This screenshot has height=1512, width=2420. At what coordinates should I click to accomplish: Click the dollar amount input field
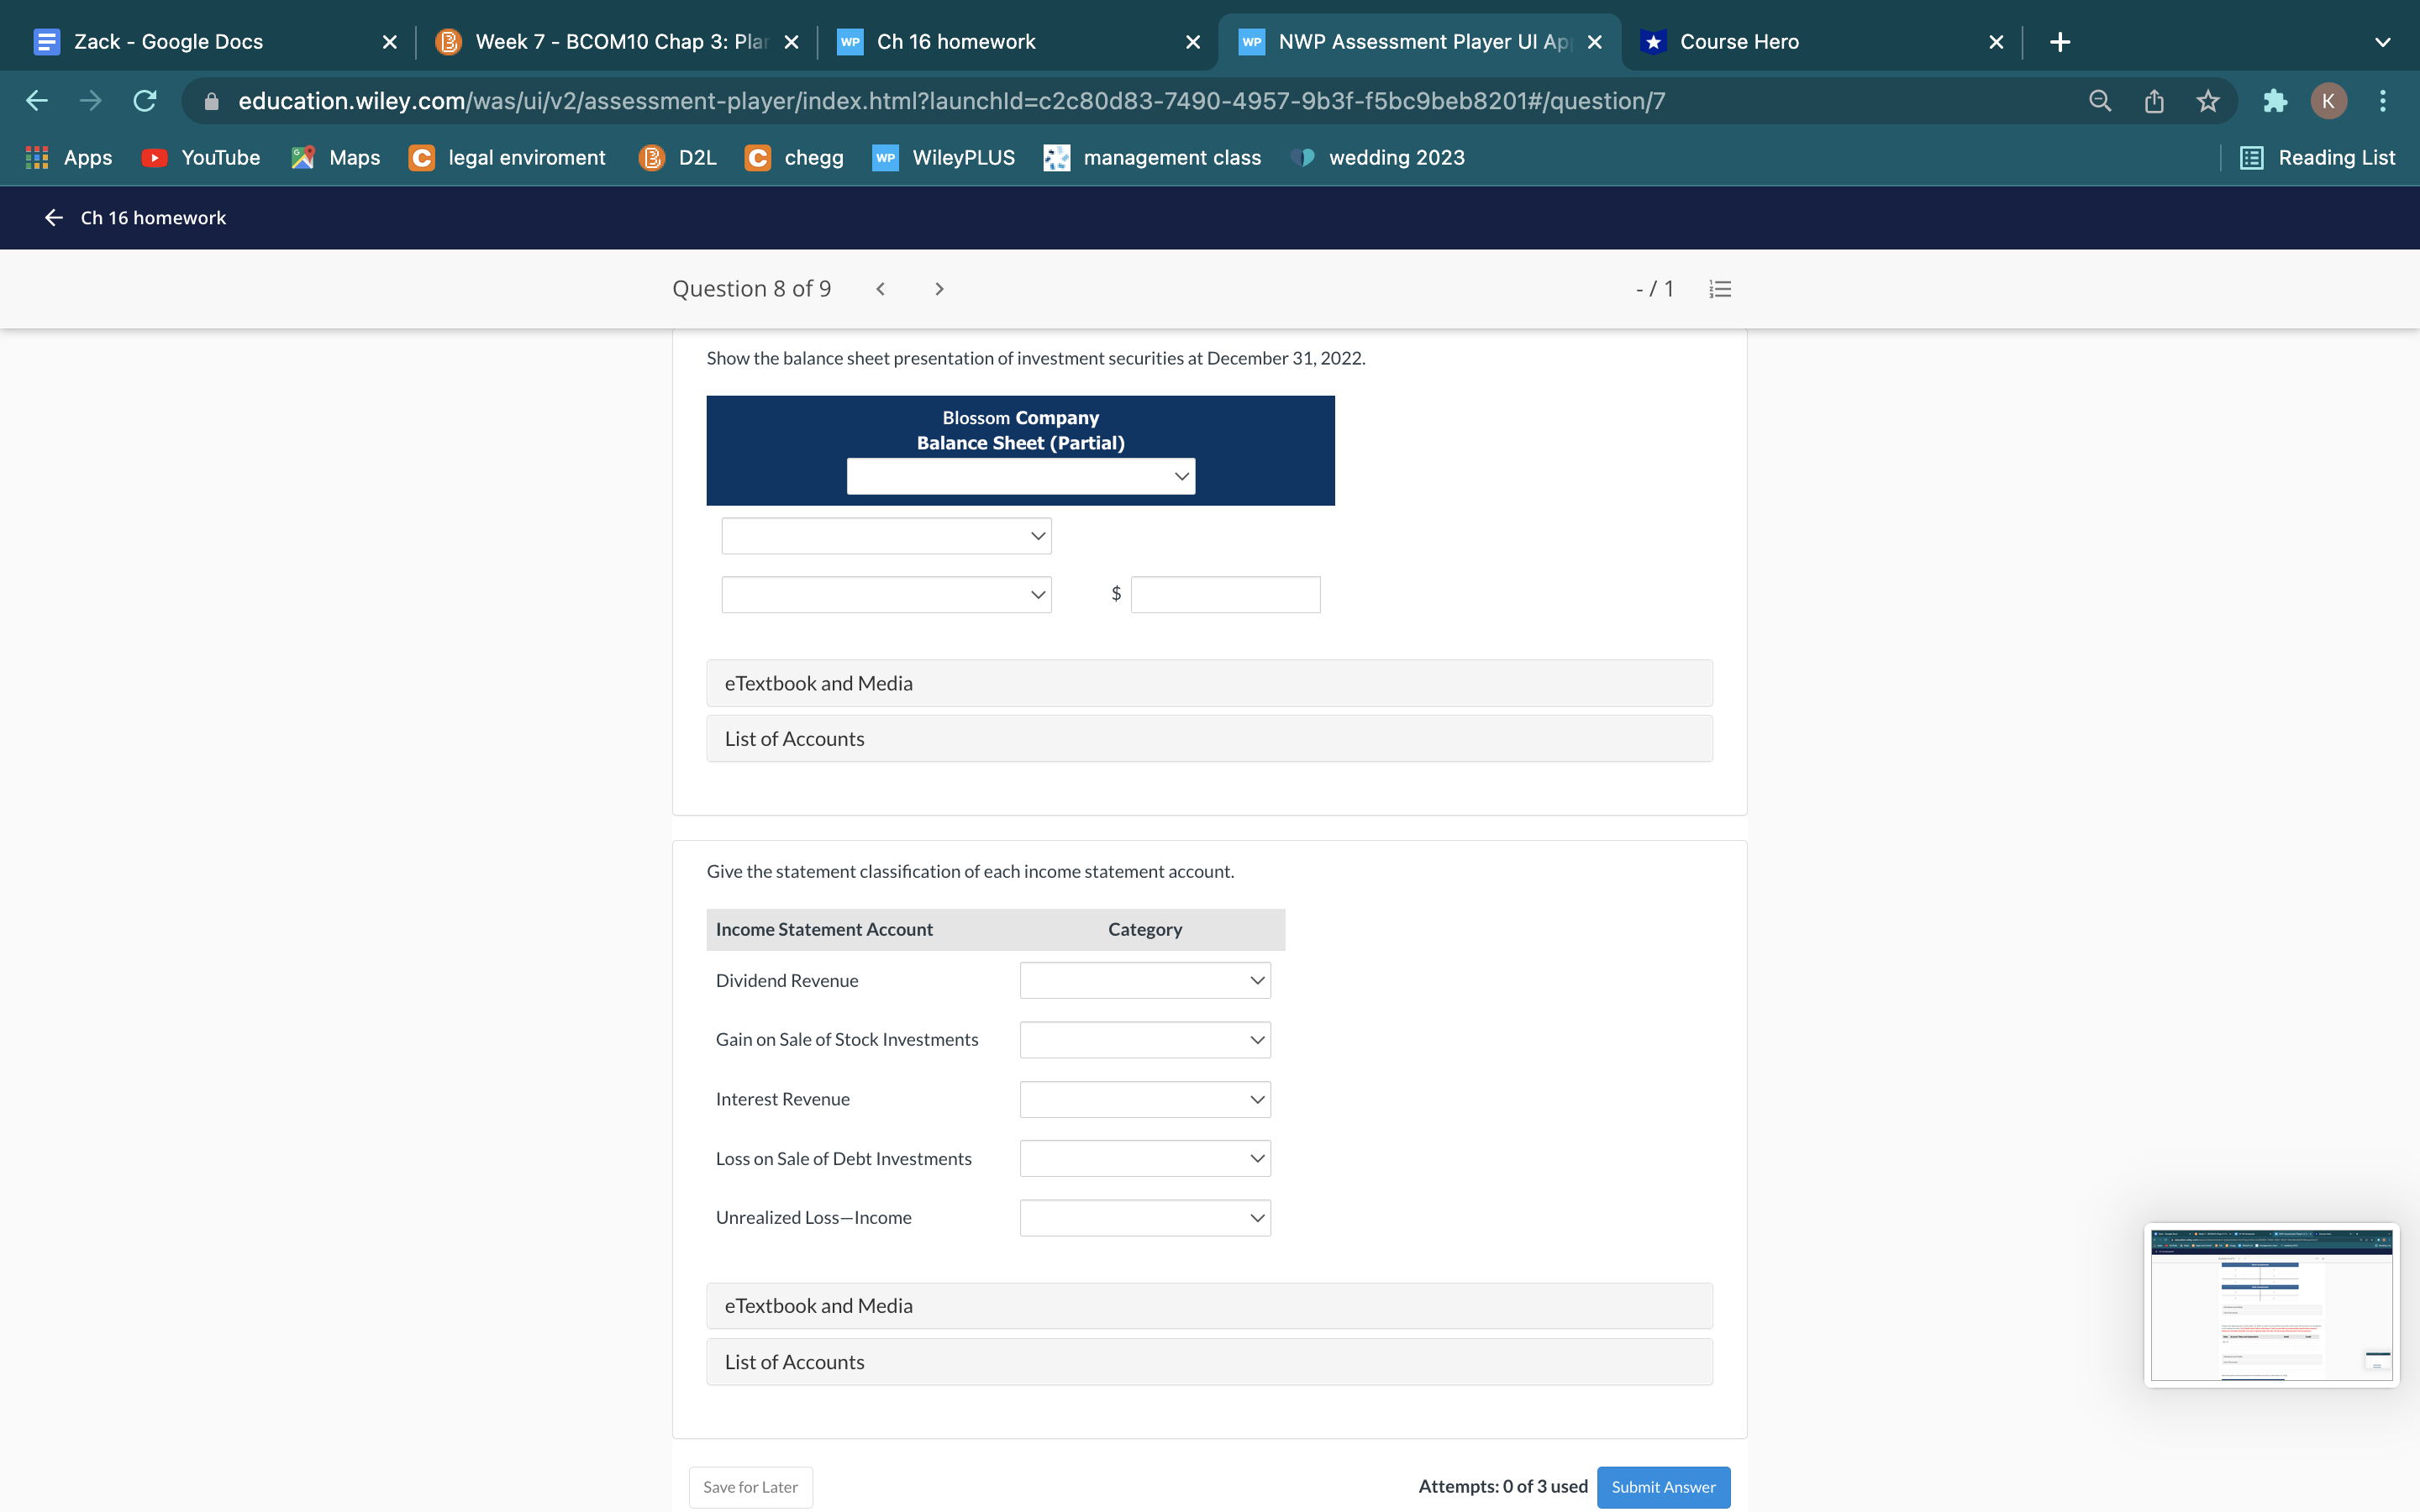pos(1224,594)
